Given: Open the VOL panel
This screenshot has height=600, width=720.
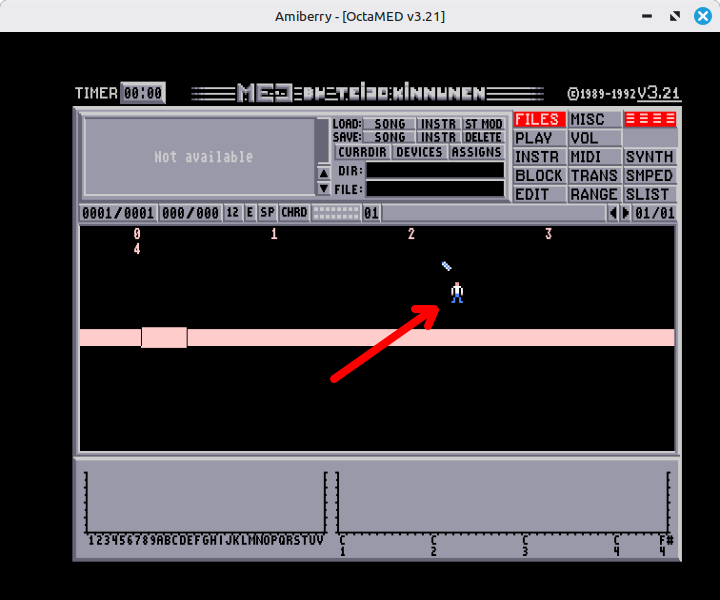Looking at the screenshot, I should pos(594,138).
